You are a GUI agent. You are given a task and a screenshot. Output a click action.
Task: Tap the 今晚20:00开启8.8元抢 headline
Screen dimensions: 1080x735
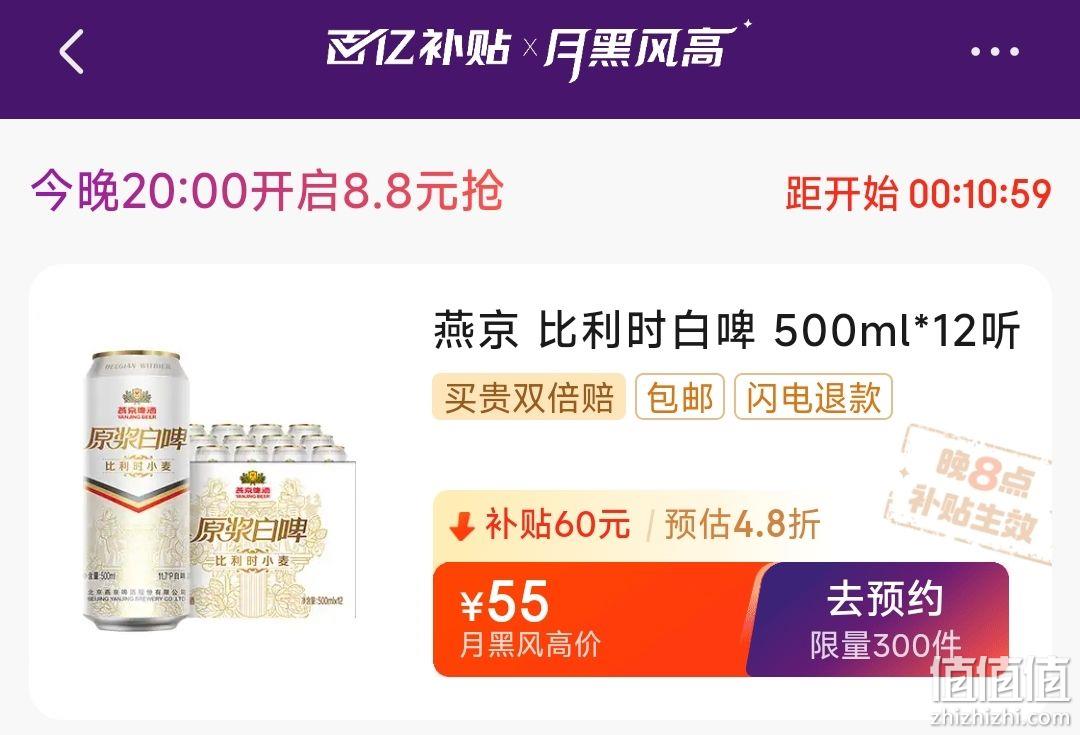(267, 191)
